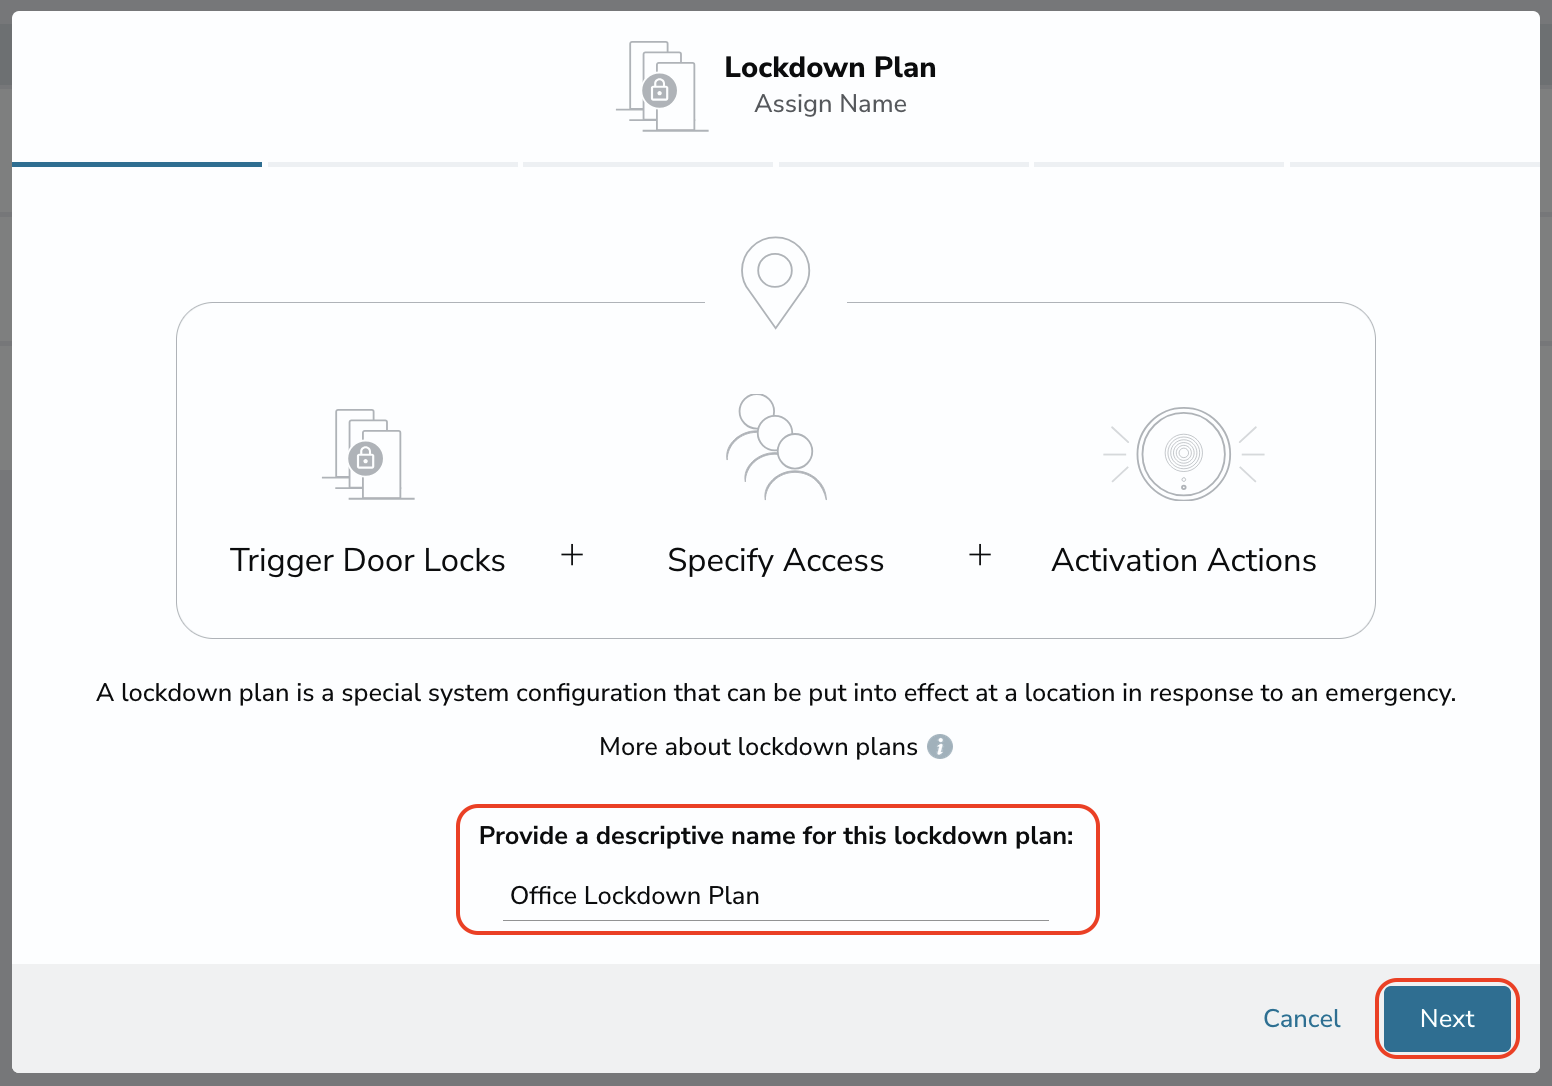
Task: Select the third progress step segment
Action: [648, 164]
